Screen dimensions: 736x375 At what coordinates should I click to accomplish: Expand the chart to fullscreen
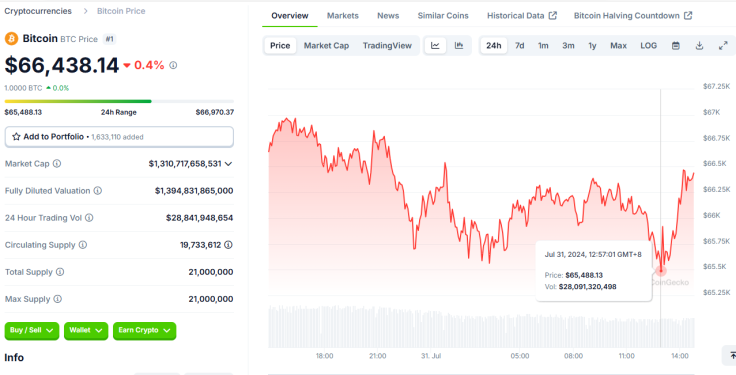[x=723, y=46]
